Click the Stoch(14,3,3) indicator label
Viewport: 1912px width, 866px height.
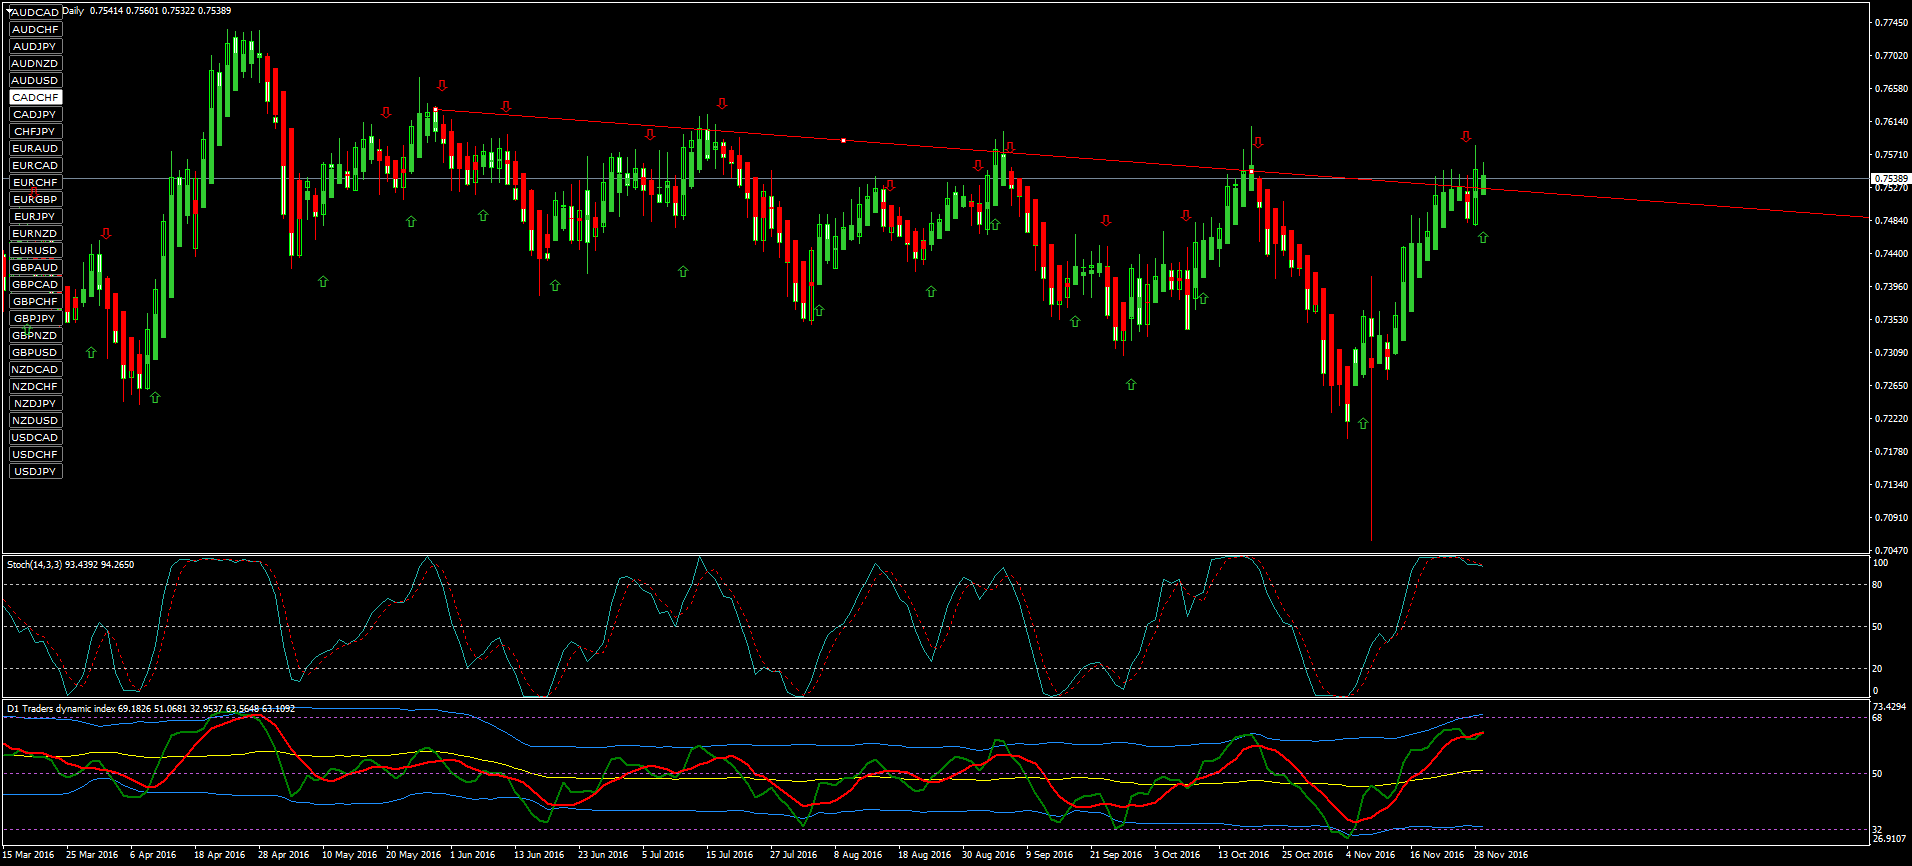(x=71, y=565)
